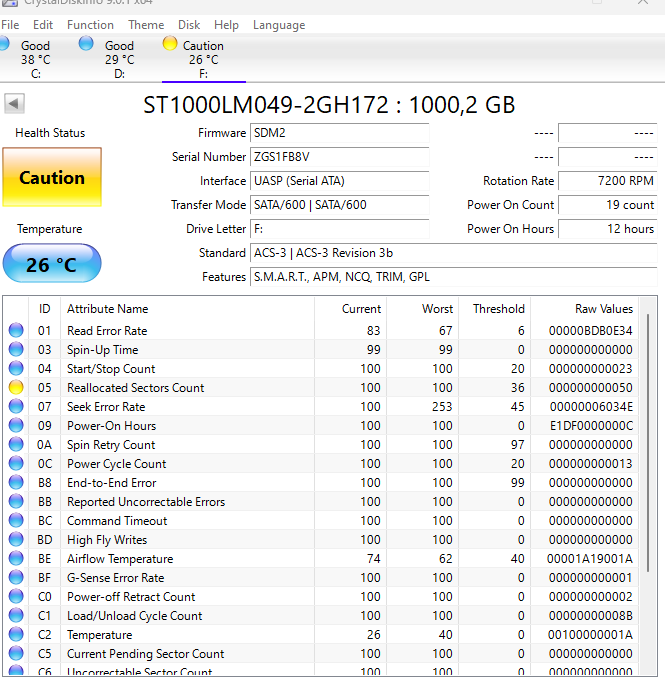The height and width of the screenshot is (679, 665).
Task: Click the Power On Hours value 12 hours
Action: tap(608, 229)
